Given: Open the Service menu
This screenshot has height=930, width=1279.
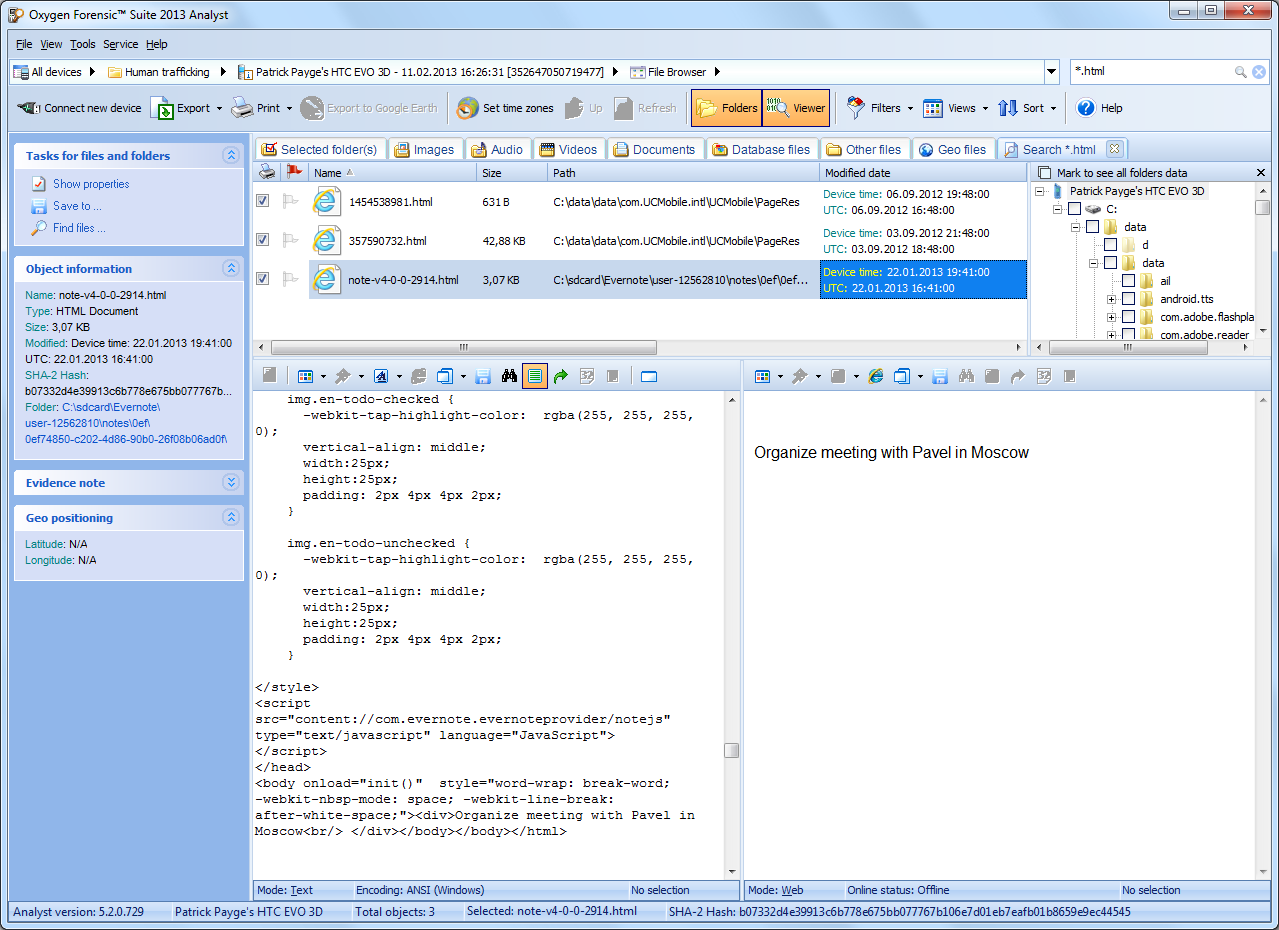Looking at the screenshot, I should [x=121, y=44].
